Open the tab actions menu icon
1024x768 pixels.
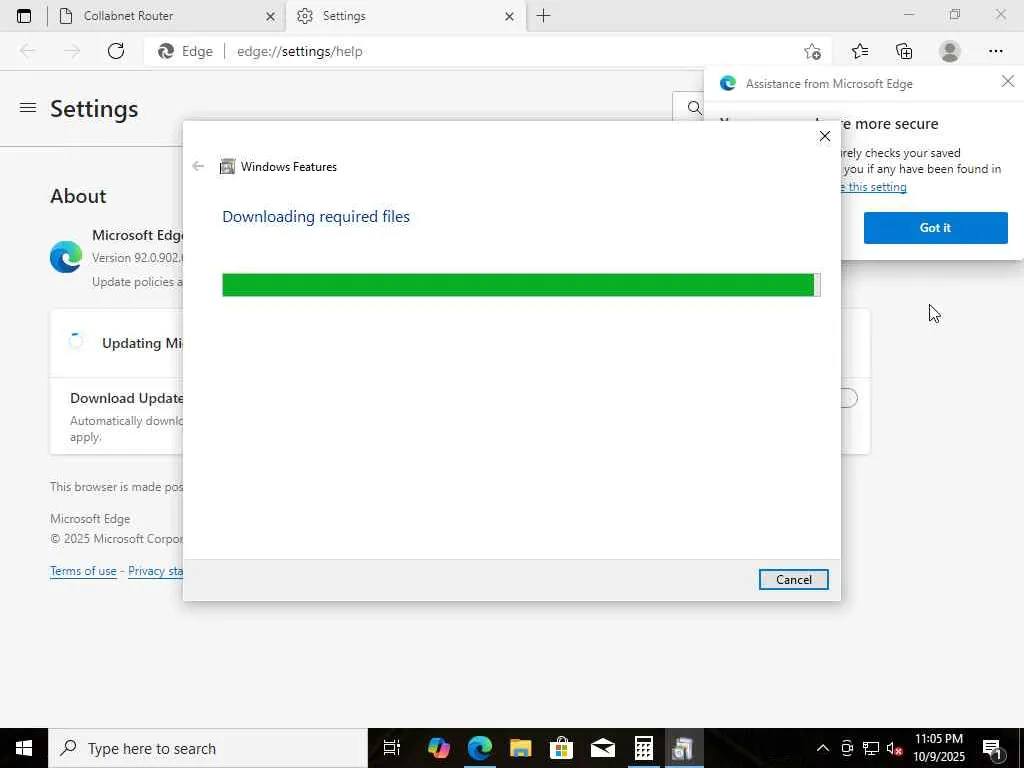24,16
